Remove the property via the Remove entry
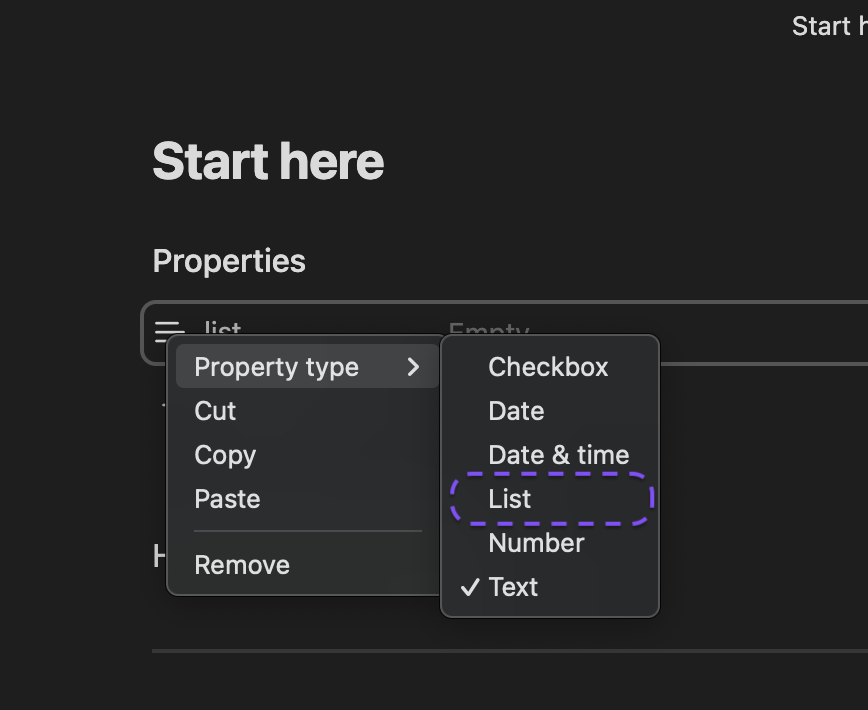The width and height of the screenshot is (868, 710). 242,565
